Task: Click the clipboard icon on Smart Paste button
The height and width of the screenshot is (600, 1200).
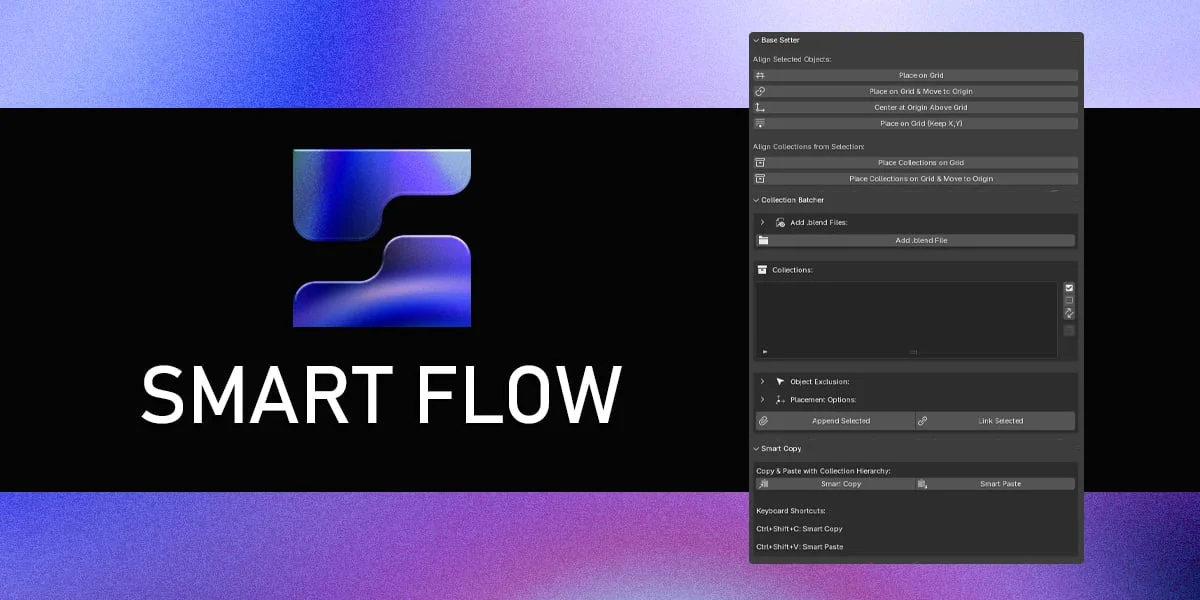Action: [923, 483]
